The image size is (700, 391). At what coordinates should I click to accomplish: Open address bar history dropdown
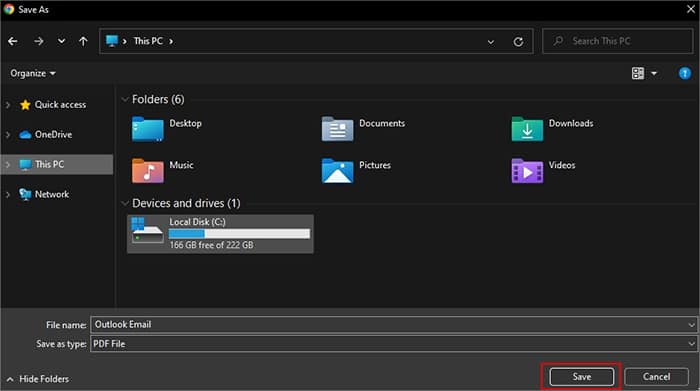(491, 42)
